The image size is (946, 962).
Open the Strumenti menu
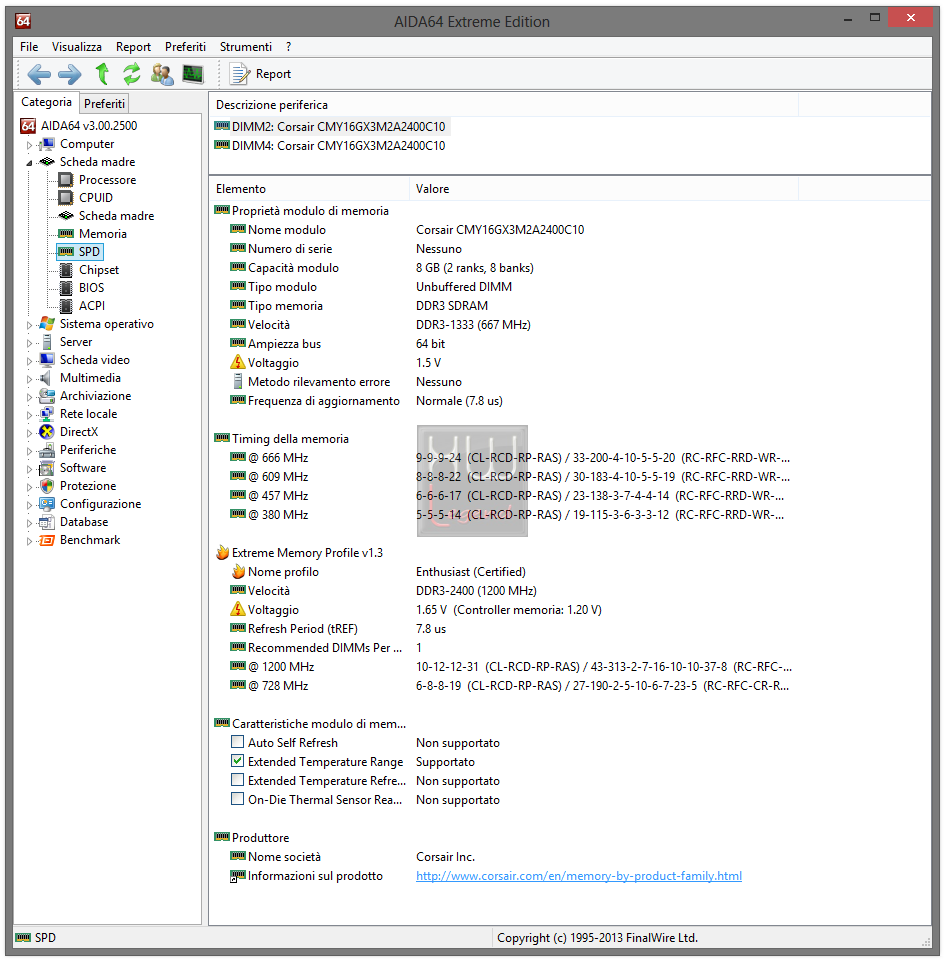(x=245, y=47)
